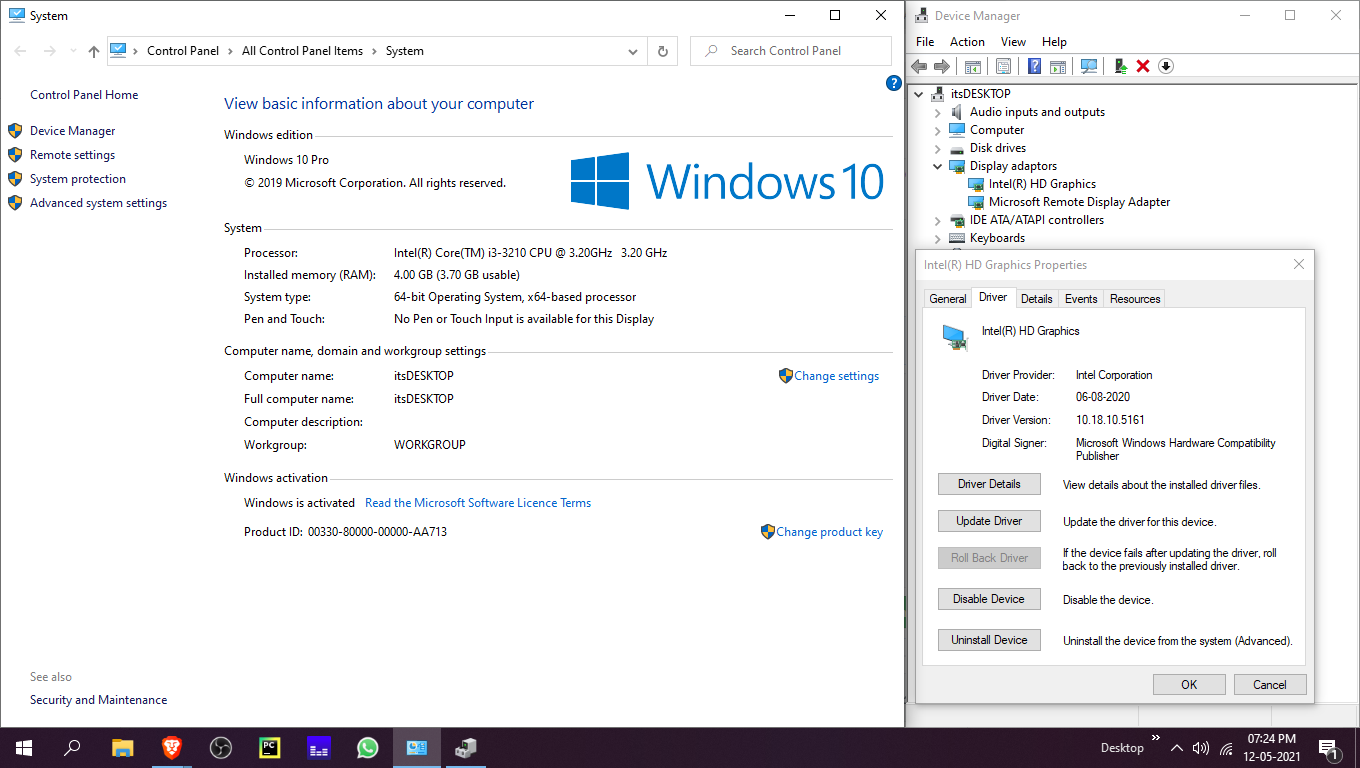Switch to the Events tab

1081,299
